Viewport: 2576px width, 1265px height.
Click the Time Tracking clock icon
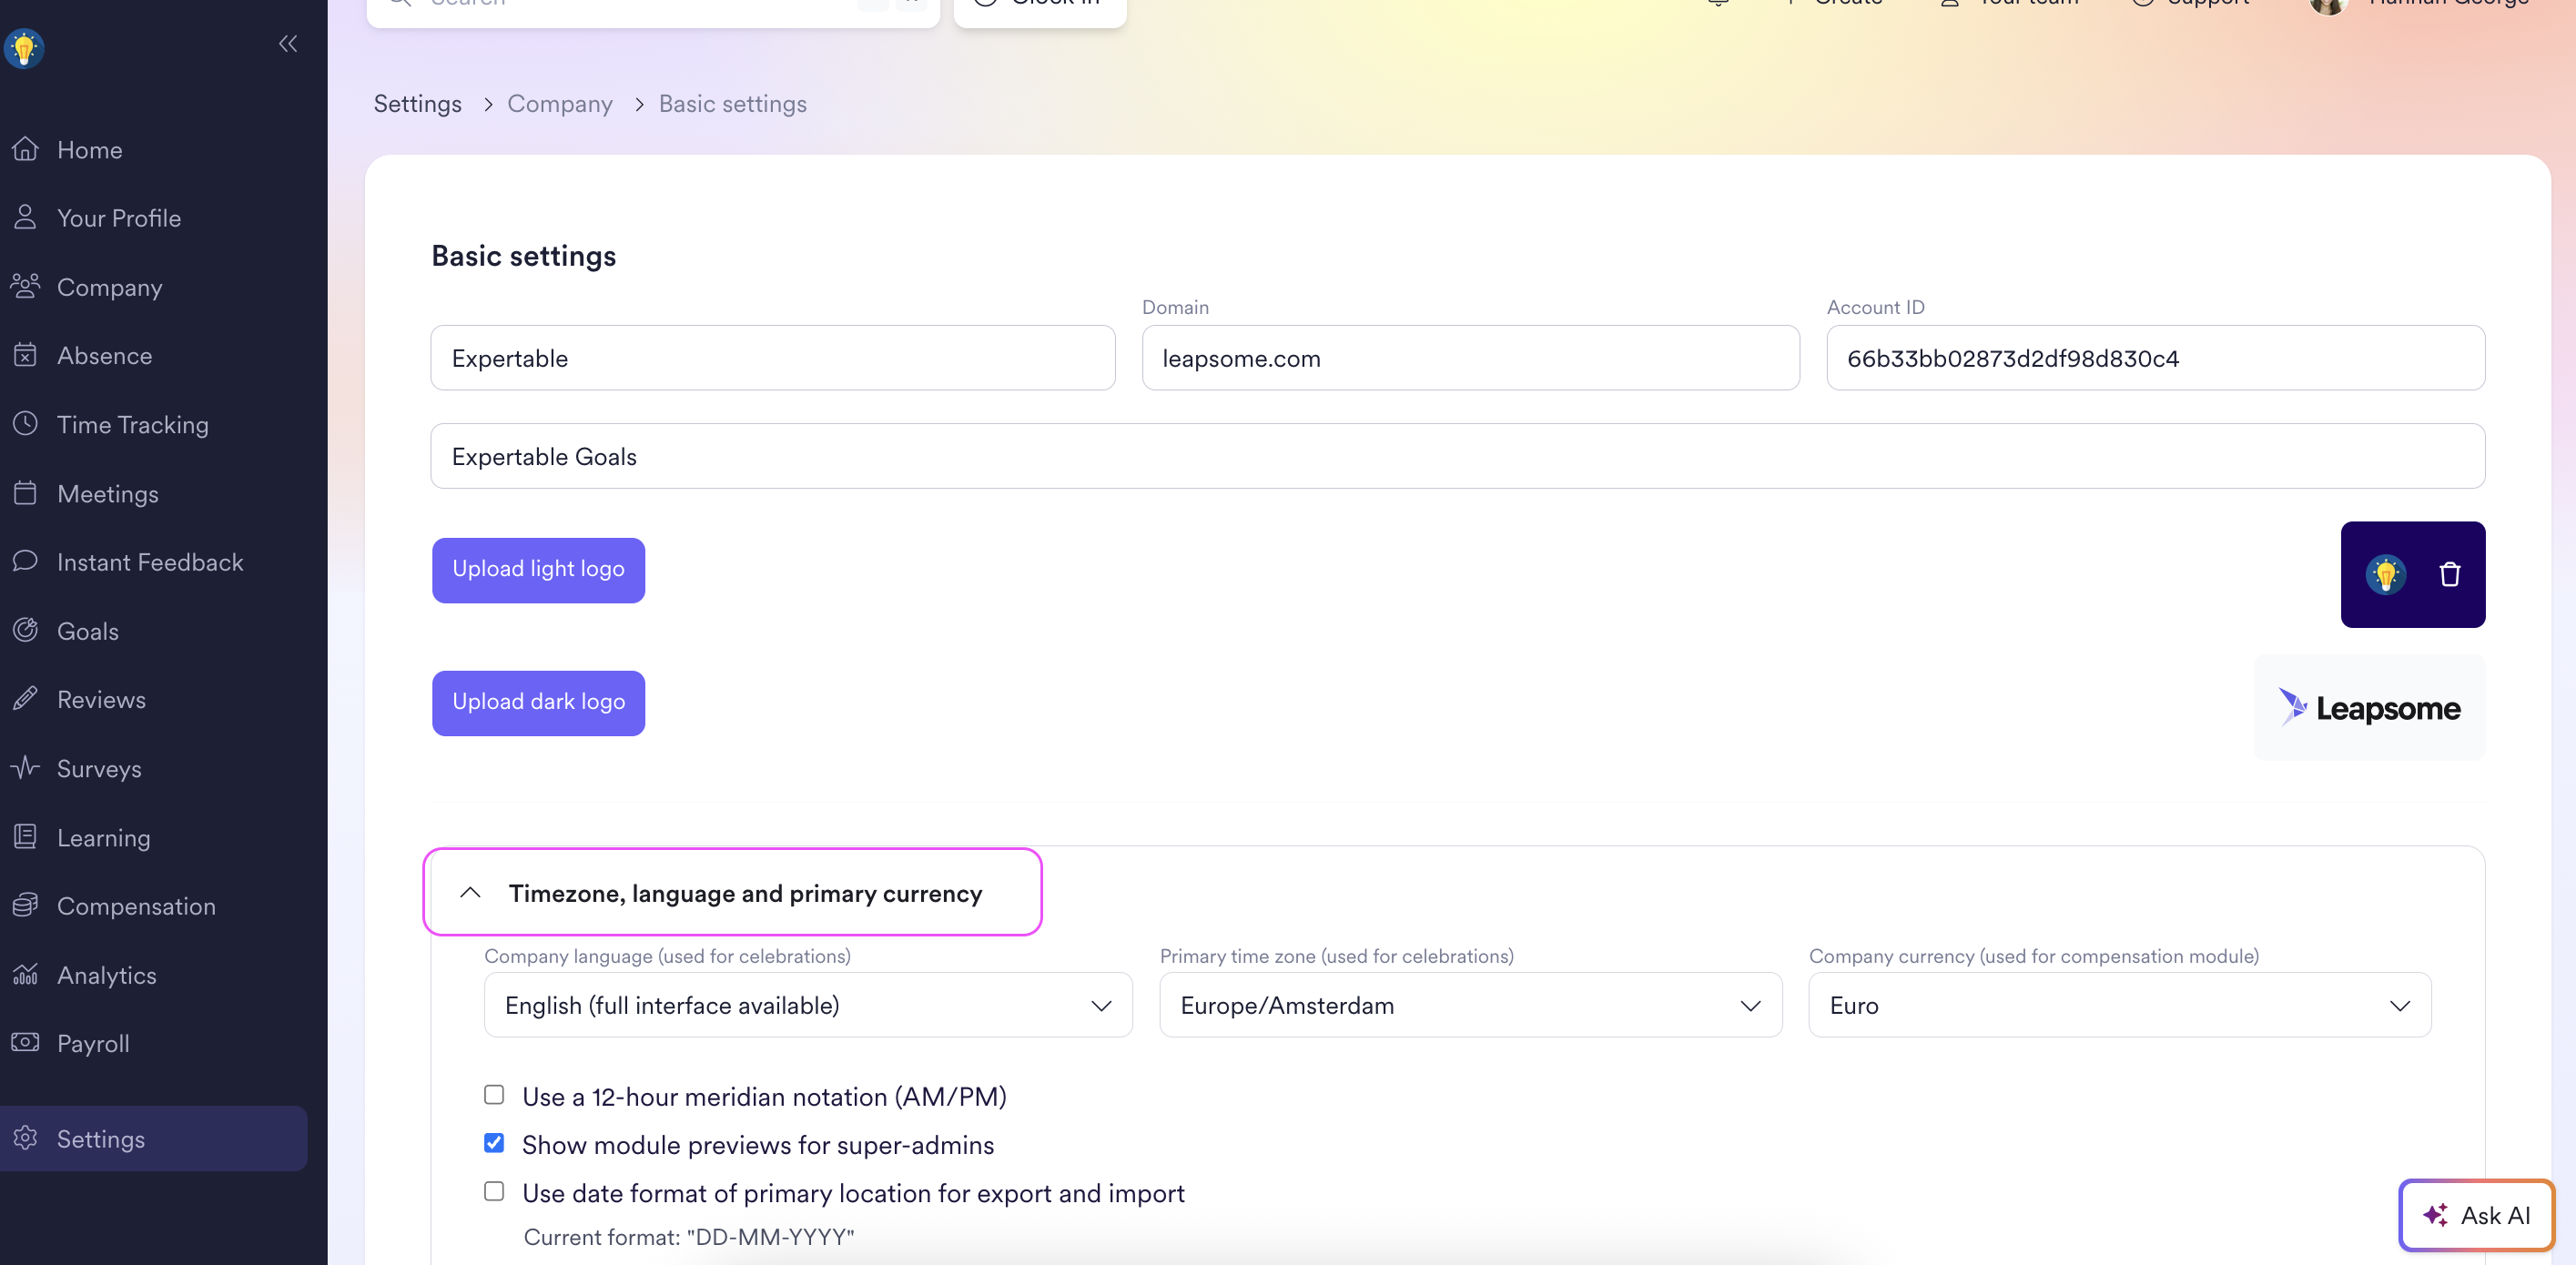[25, 424]
